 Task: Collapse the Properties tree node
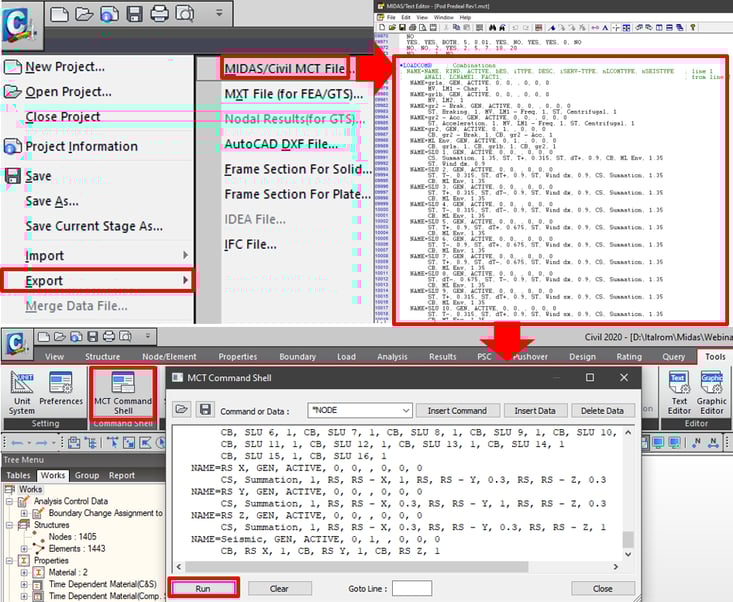(9, 560)
